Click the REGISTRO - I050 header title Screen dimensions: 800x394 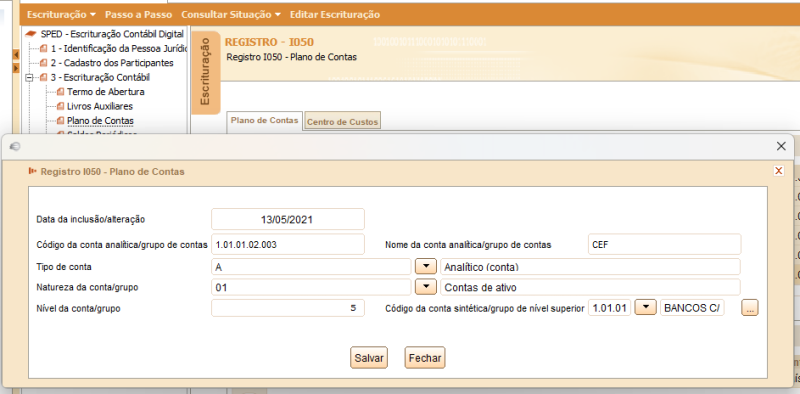tap(269, 42)
